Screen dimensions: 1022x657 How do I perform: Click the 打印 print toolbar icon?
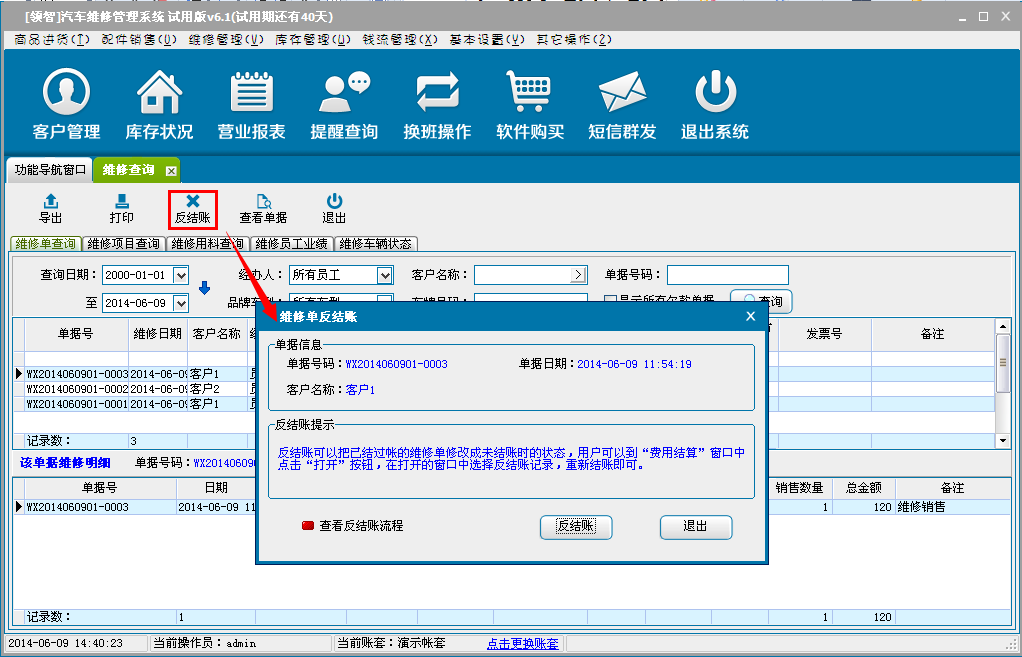point(121,208)
